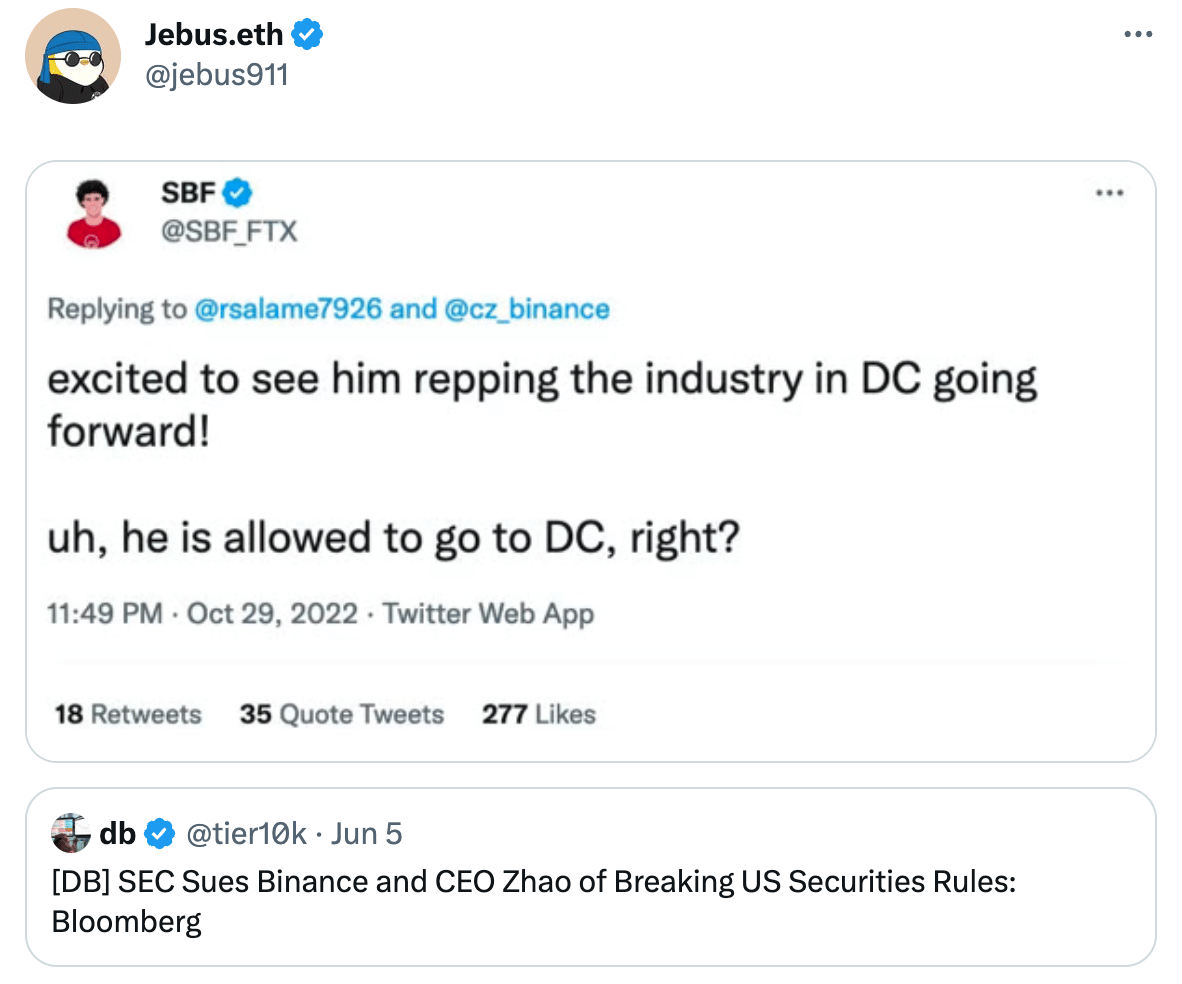Image resolution: width=1182 pixels, height=984 pixels.
Task: Click the verified badge beside Jebus.eth
Action: 307,35
